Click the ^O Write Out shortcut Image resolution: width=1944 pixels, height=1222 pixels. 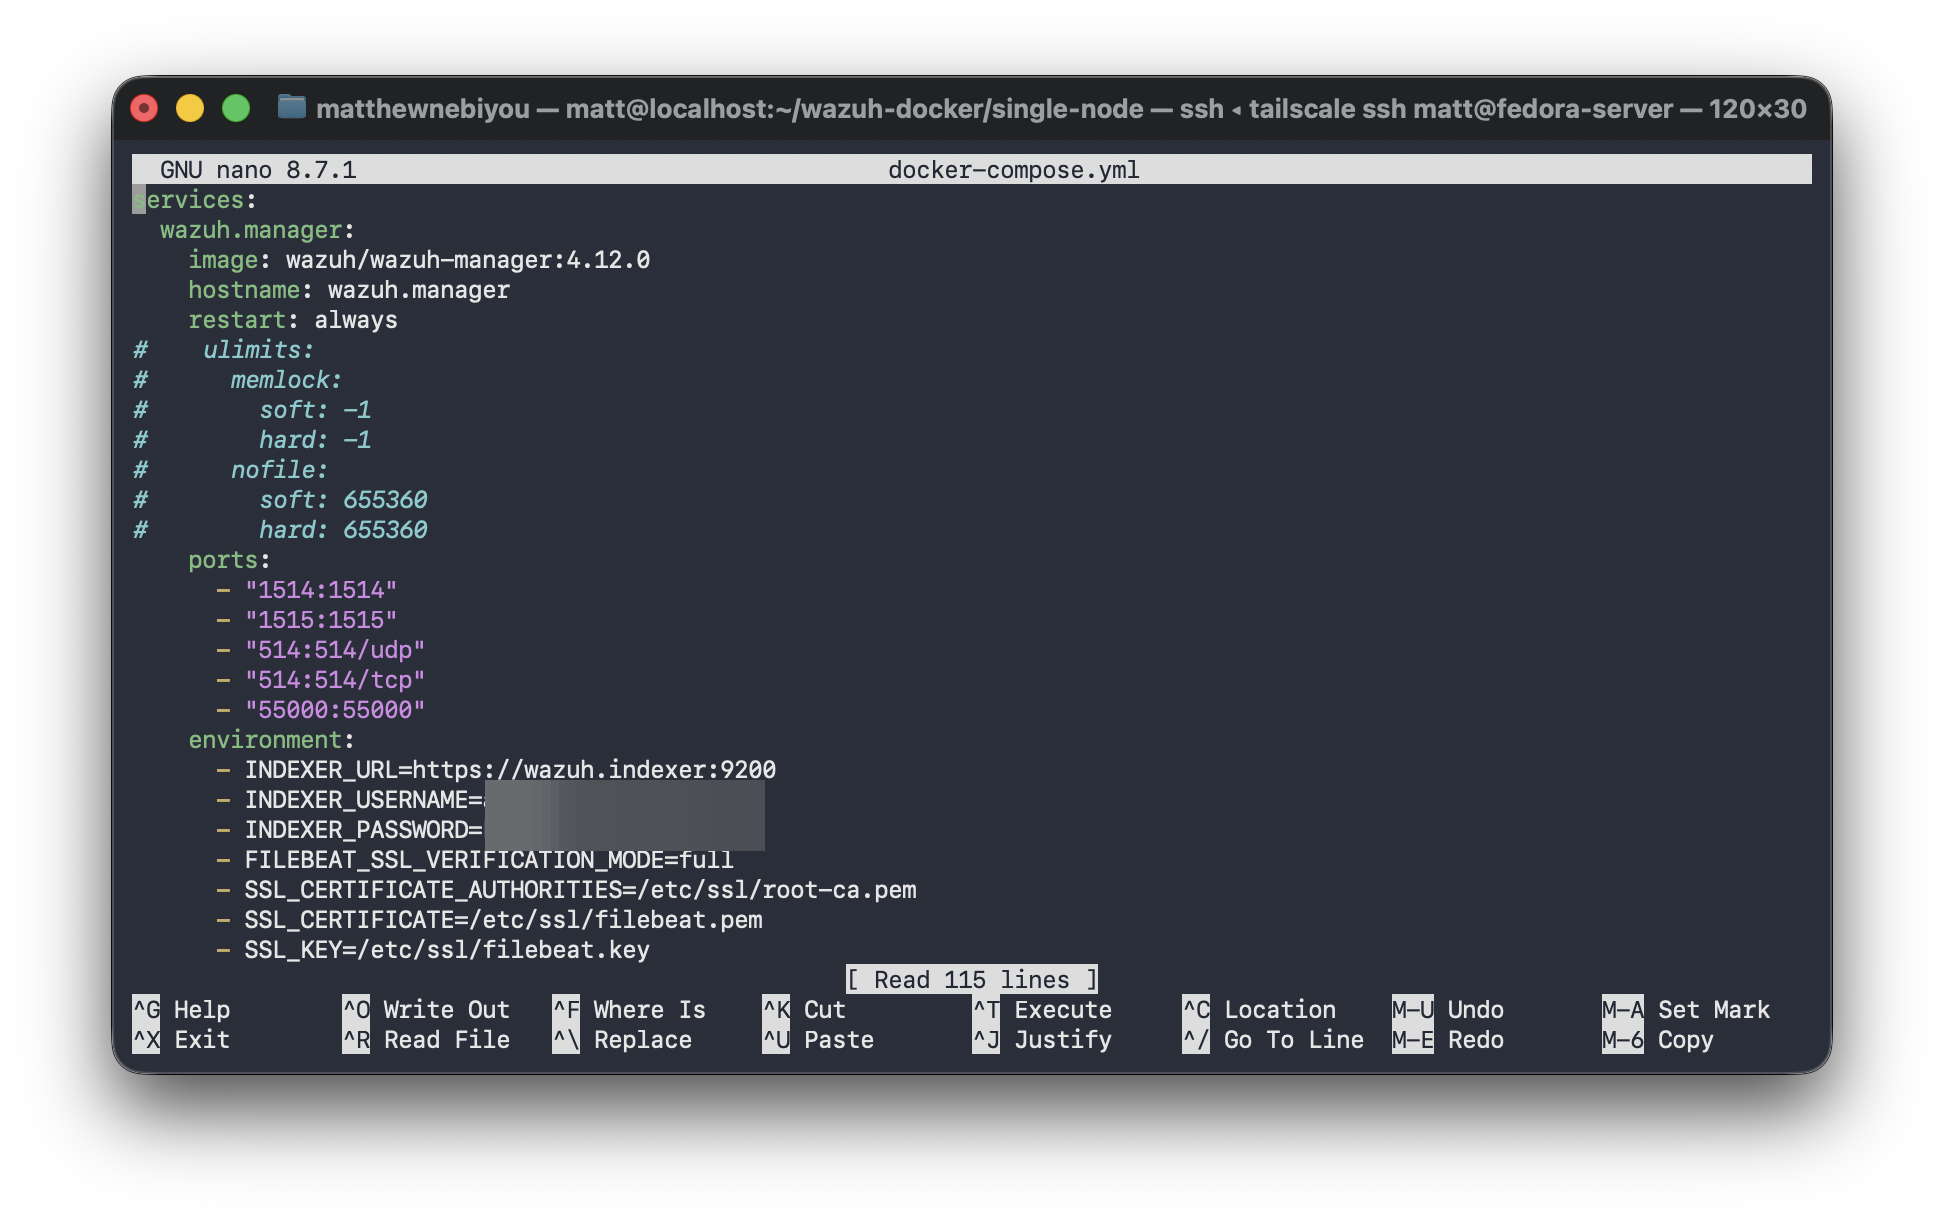[x=426, y=1010]
